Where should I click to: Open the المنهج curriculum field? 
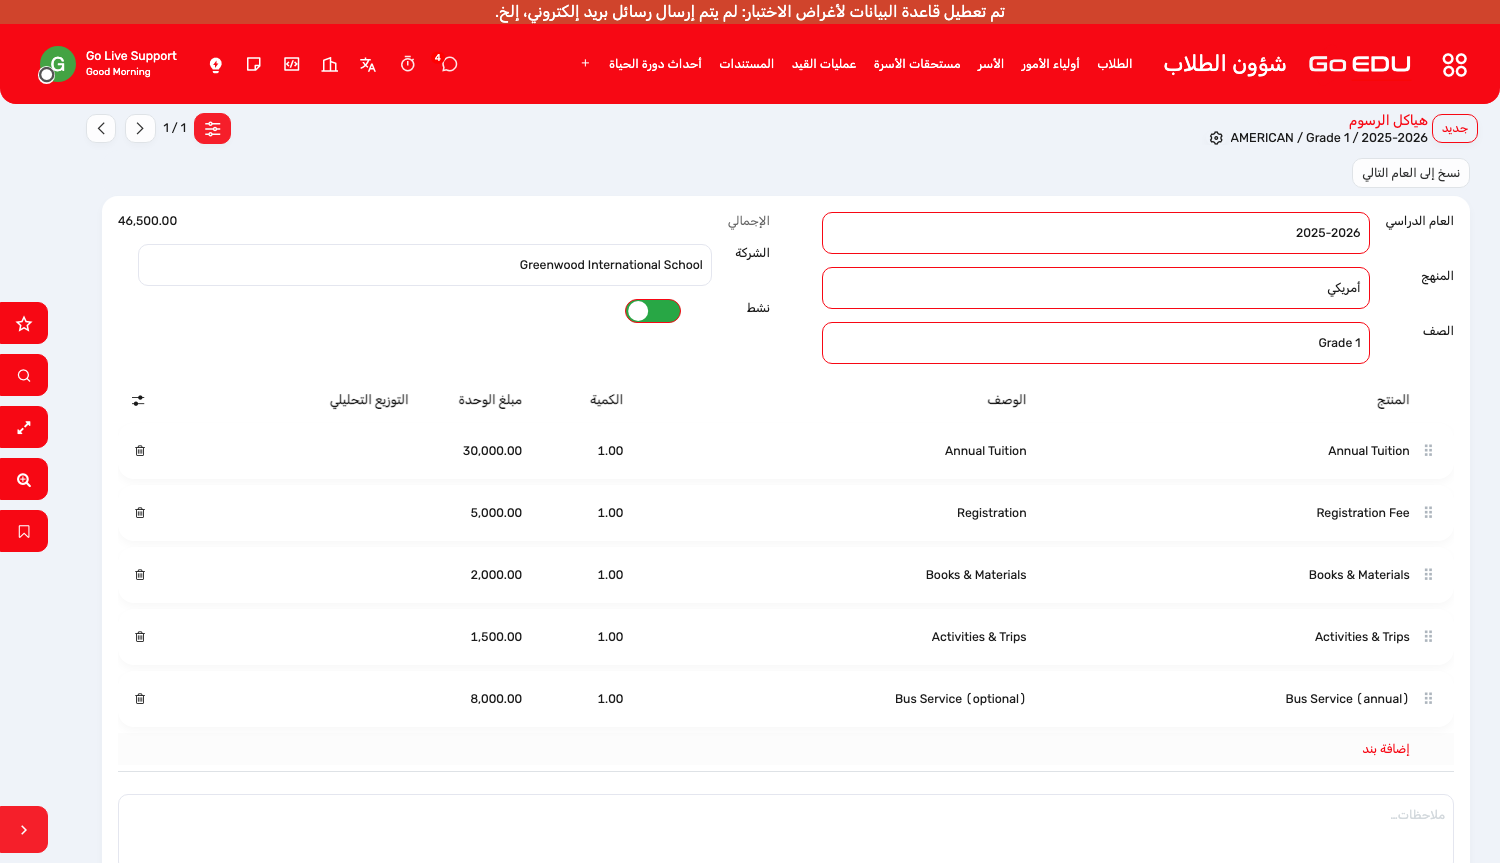[x=1096, y=288]
